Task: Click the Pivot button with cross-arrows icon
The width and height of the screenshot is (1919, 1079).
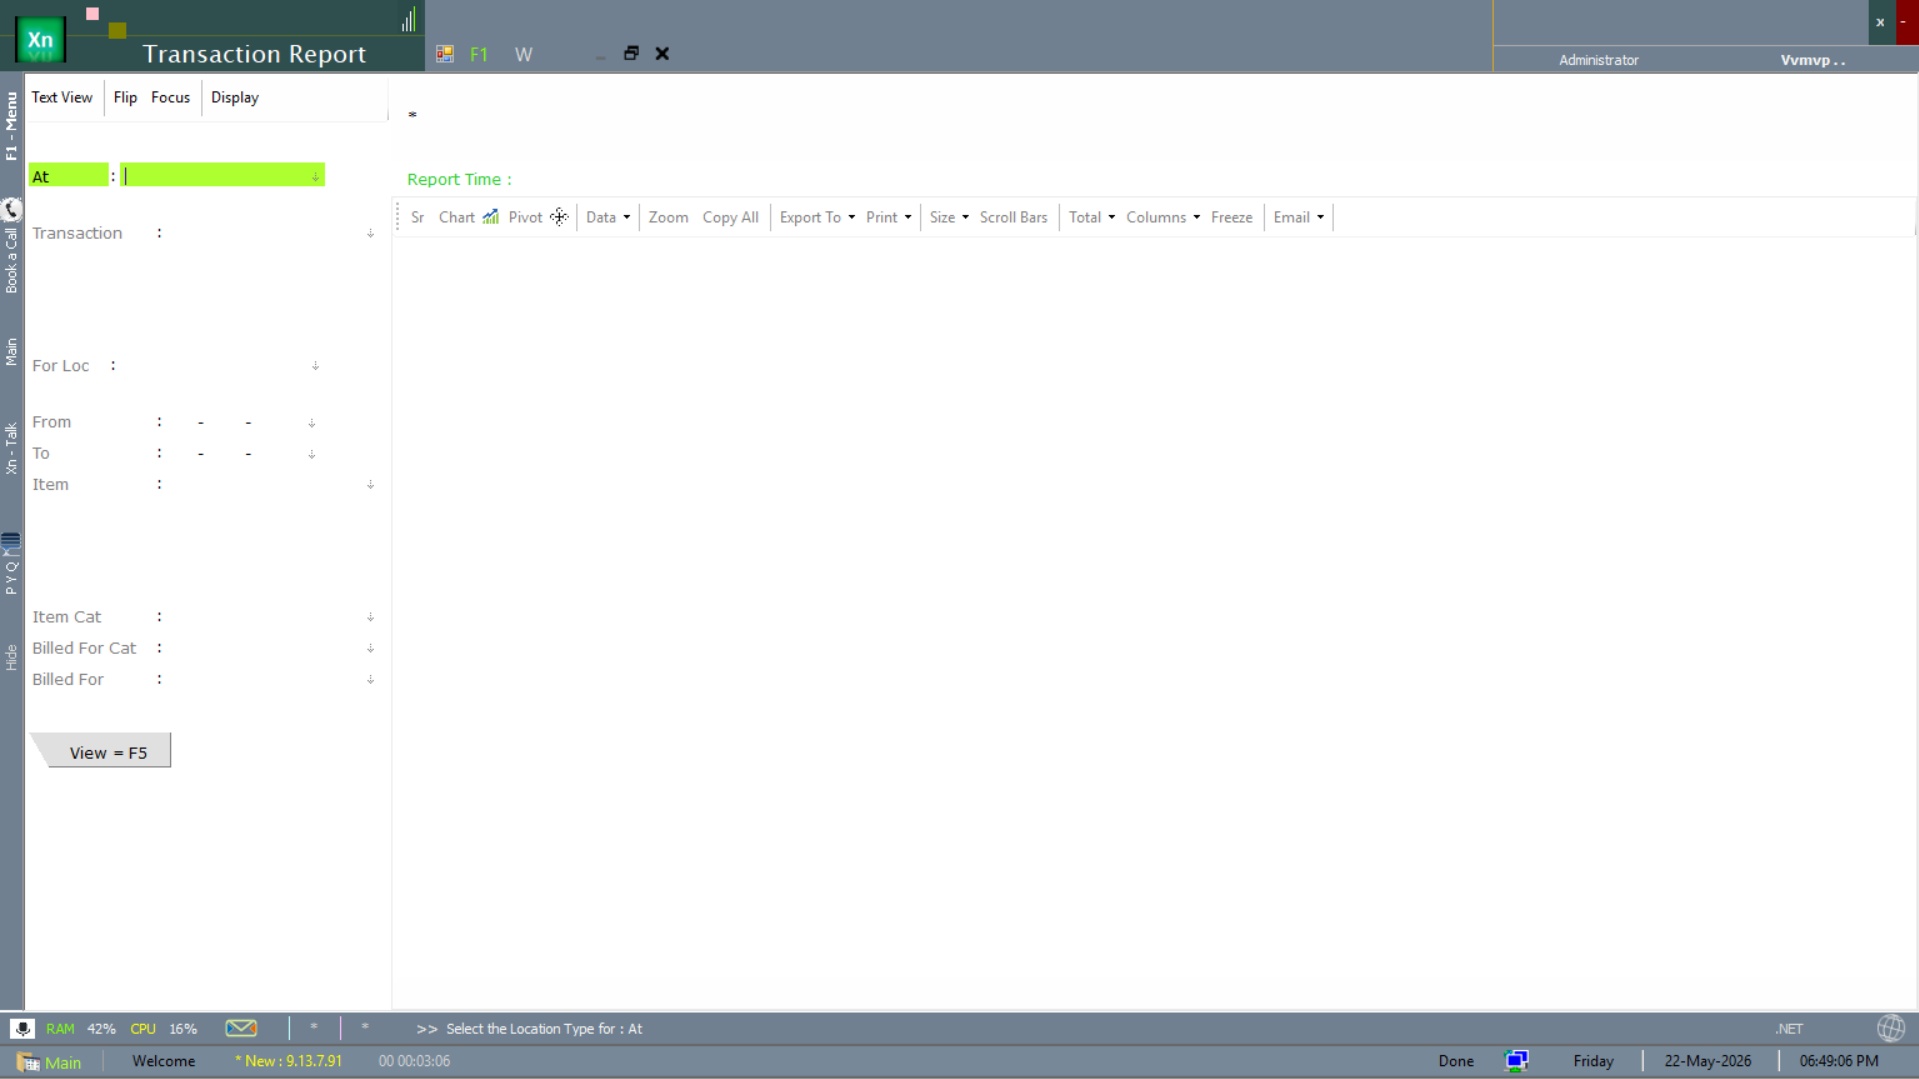Action: coord(538,217)
